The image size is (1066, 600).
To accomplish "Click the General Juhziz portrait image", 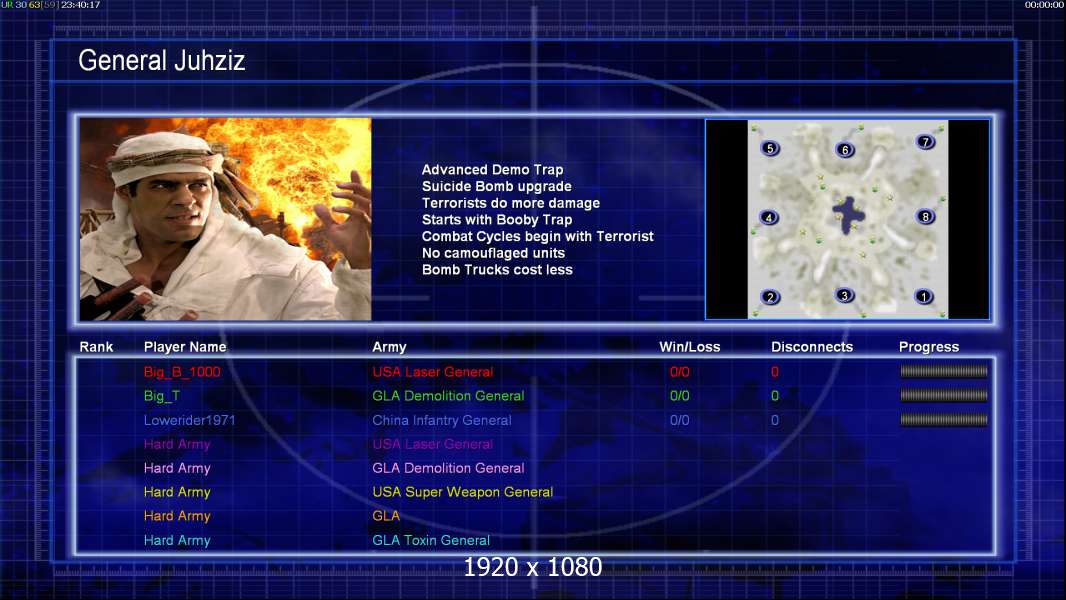I will click(226, 219).
